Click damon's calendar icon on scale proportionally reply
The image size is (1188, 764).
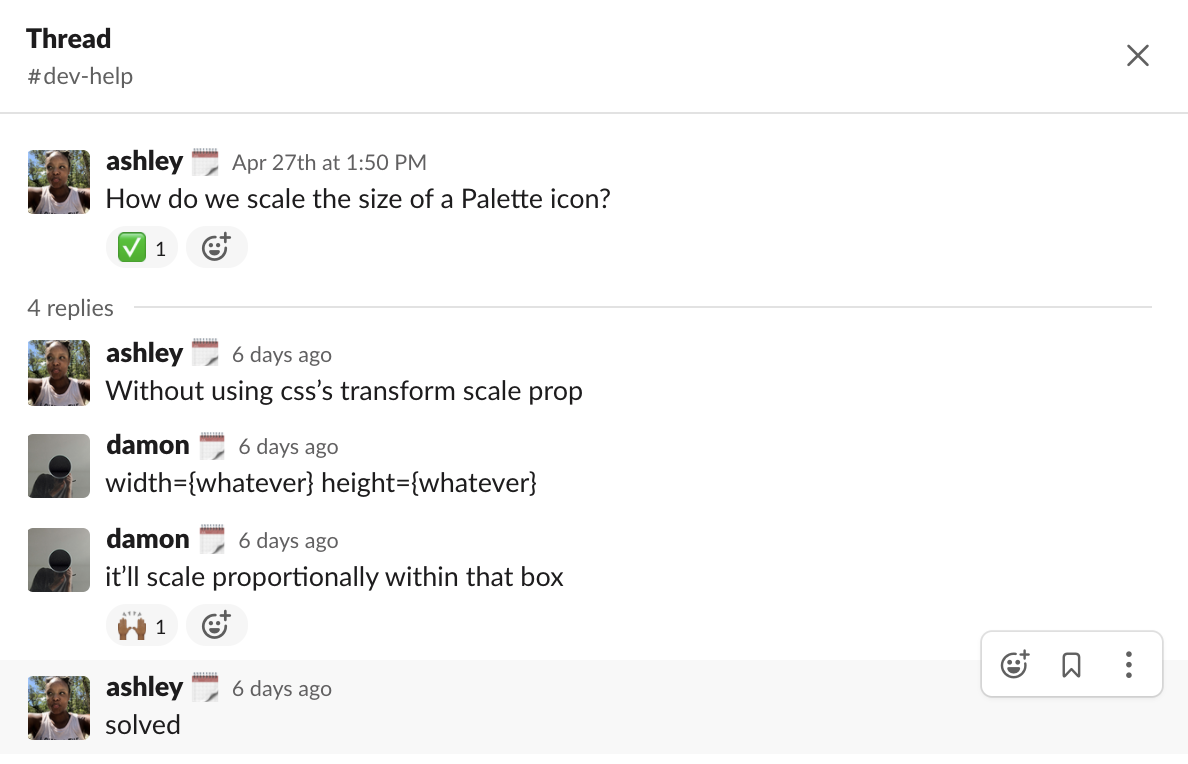(212, 540)
